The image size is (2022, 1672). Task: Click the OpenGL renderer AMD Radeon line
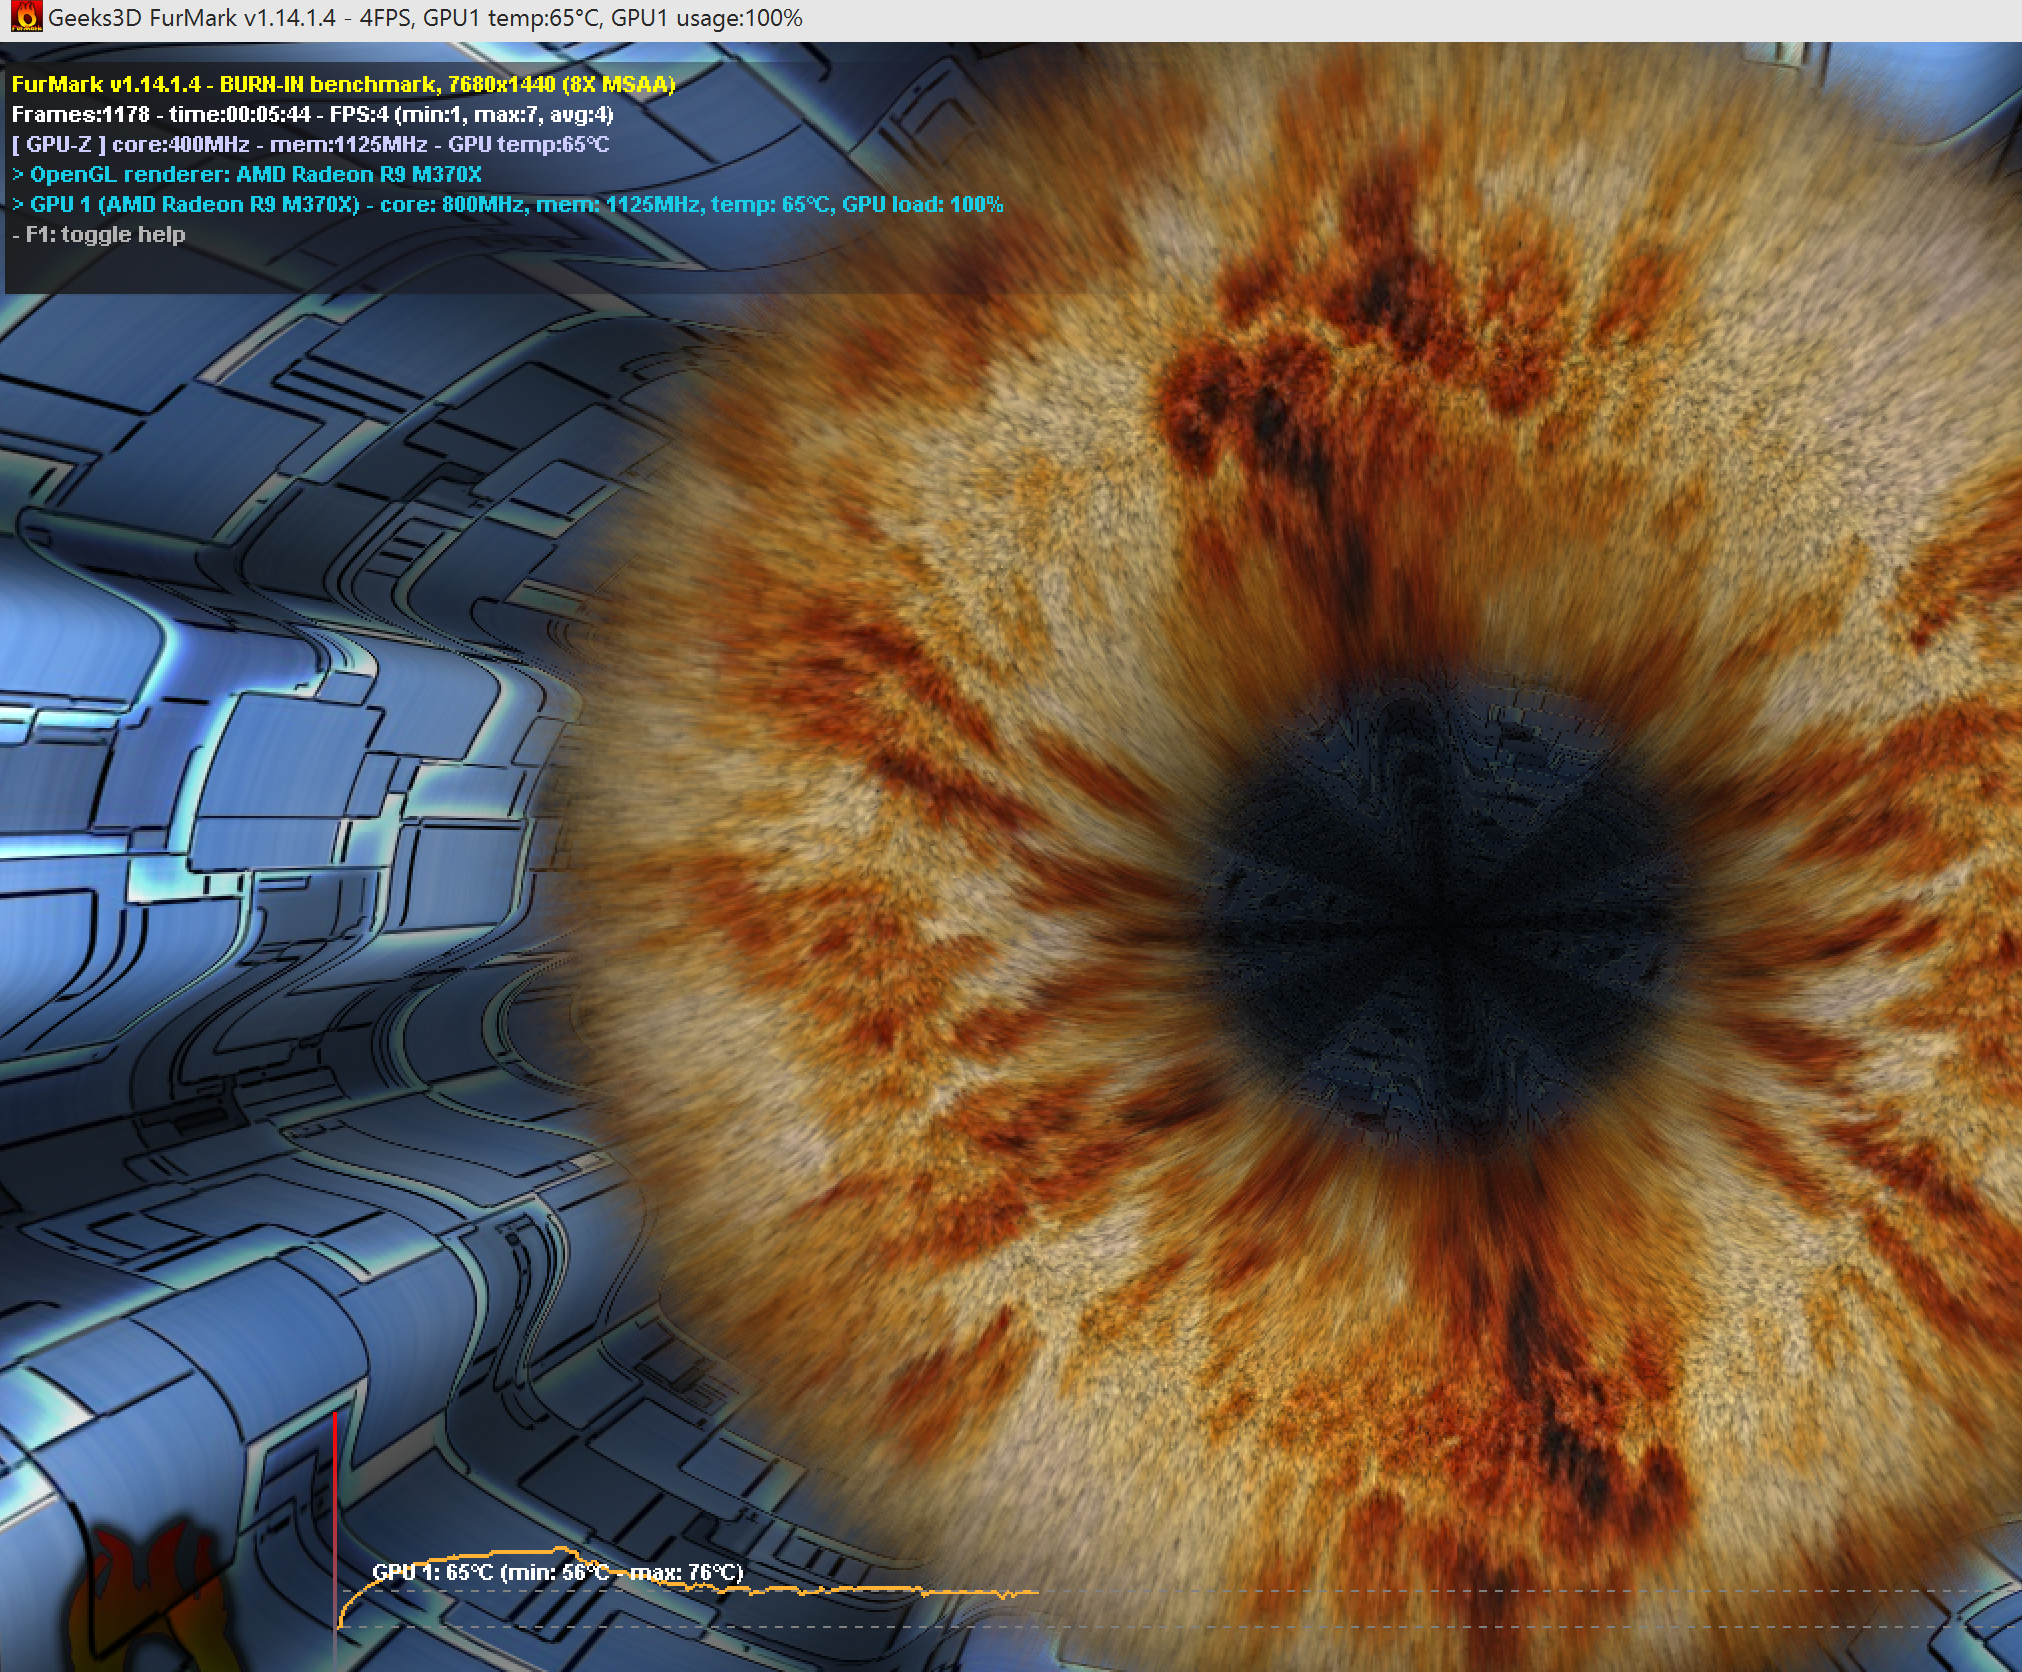click(247, 174)
